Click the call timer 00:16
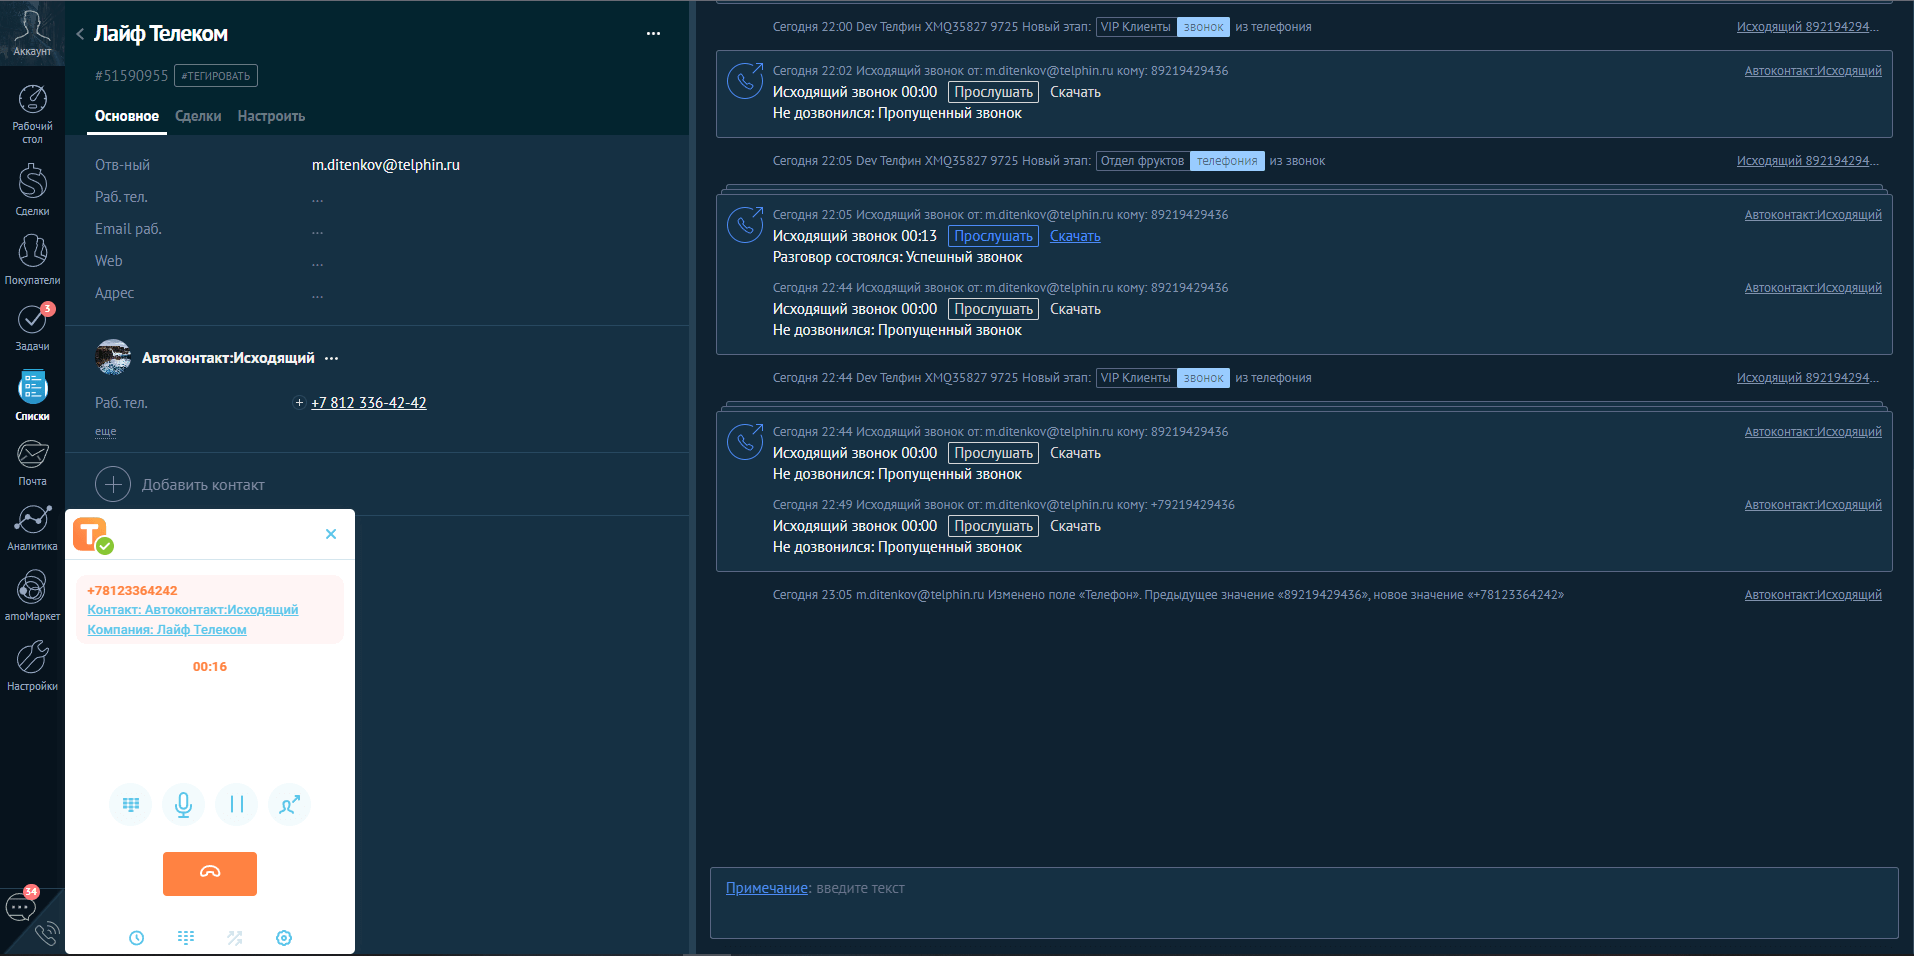Screen dimensions: 1914x956 [x=210, y=667]
